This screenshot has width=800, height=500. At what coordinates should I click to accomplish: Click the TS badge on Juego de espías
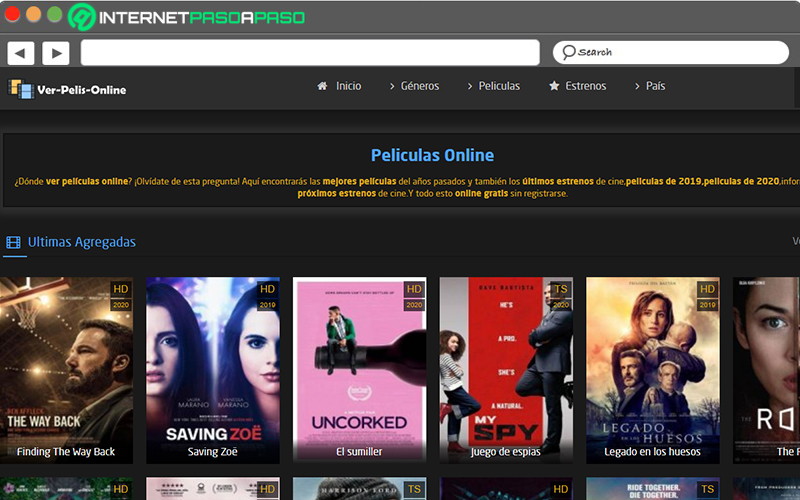click(x=561, y=289)
